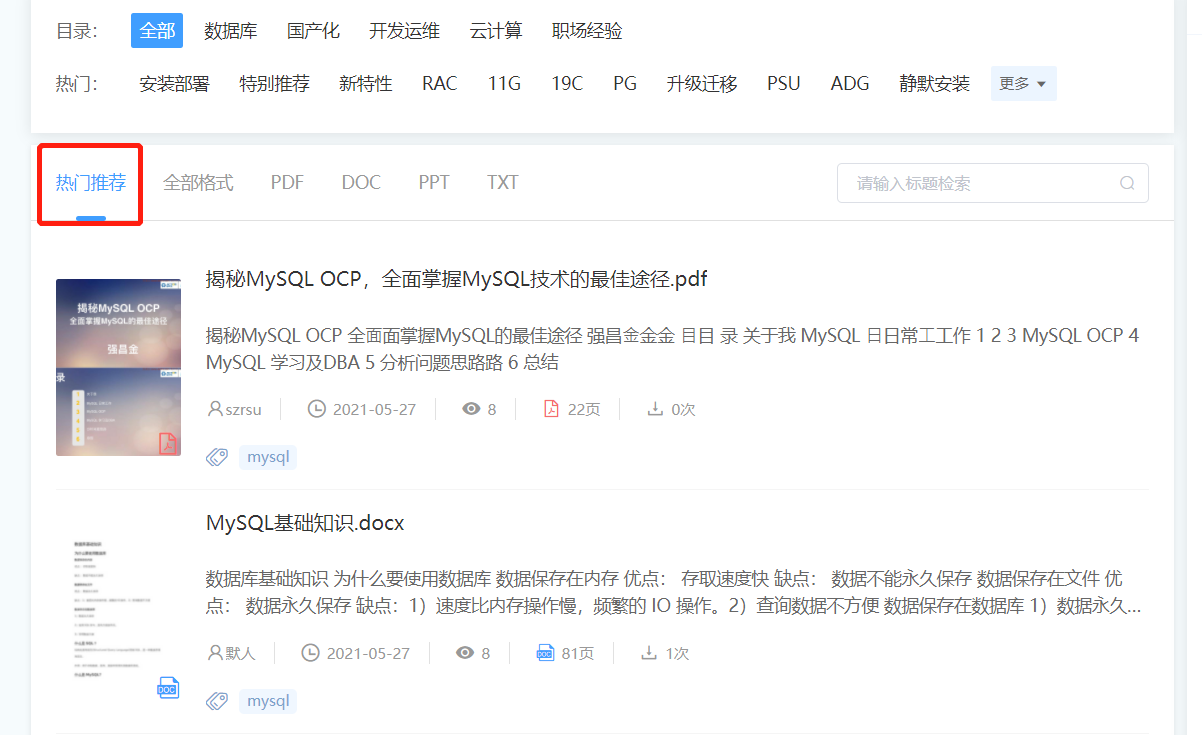Click the tag icon before the mysql label
1202x735 pixels.
point(217,456)
